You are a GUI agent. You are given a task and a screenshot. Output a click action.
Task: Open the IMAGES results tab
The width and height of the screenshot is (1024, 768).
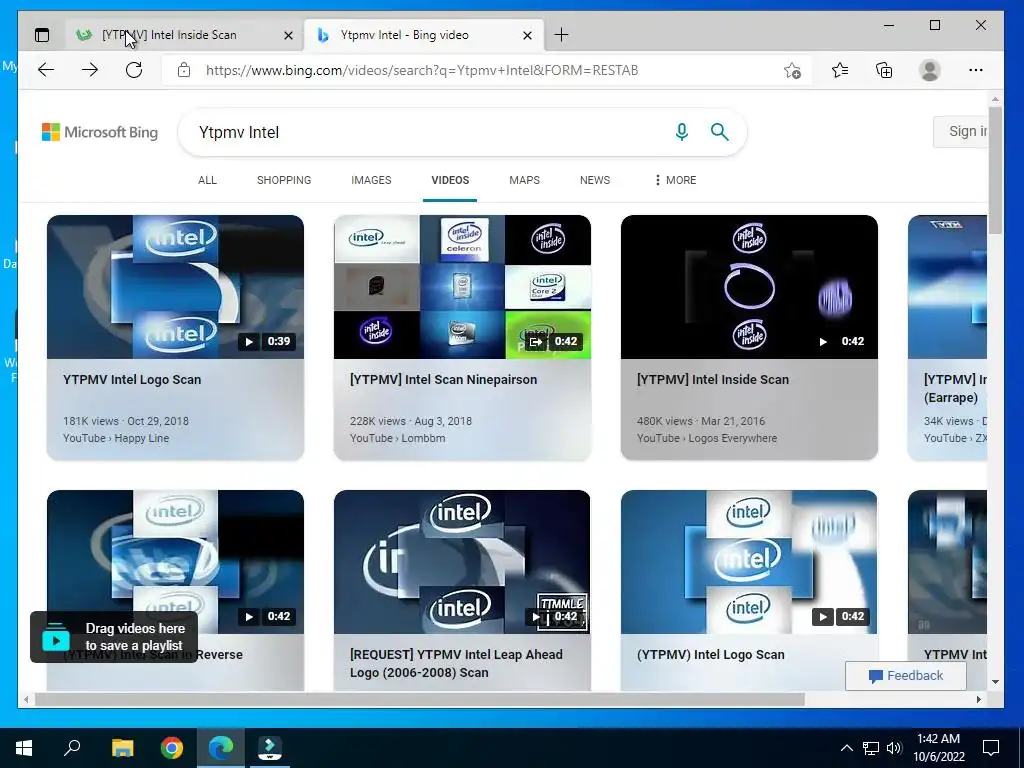[x=371, y=180]
